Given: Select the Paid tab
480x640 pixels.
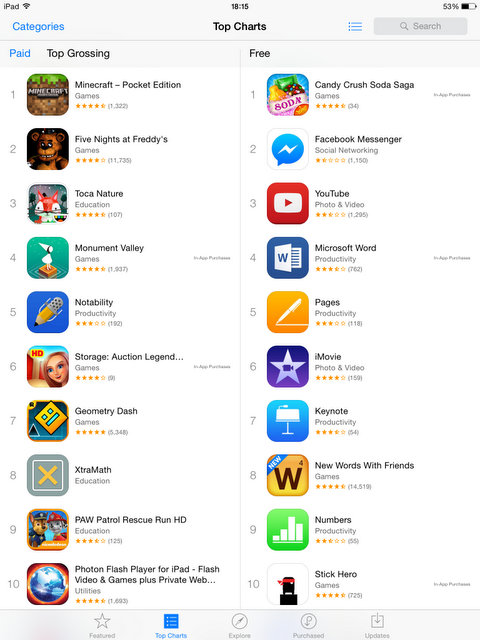Looking at the screenshot, I should click(x=20, y=53).
